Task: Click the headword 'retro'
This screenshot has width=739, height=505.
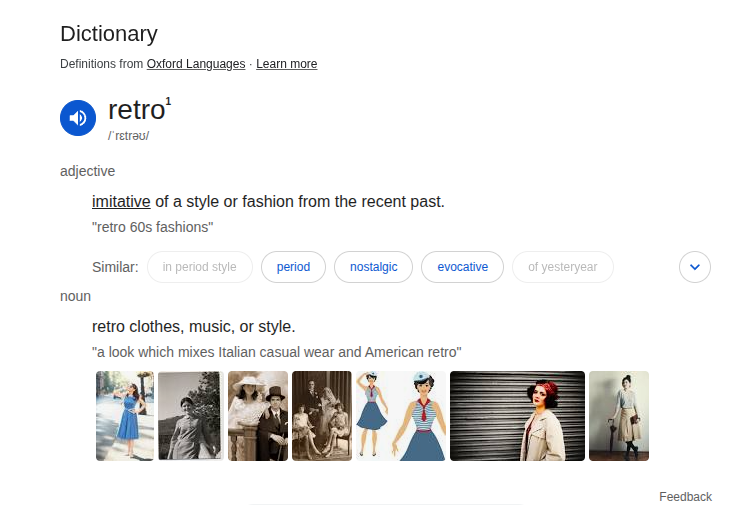Action: [136, 110]
